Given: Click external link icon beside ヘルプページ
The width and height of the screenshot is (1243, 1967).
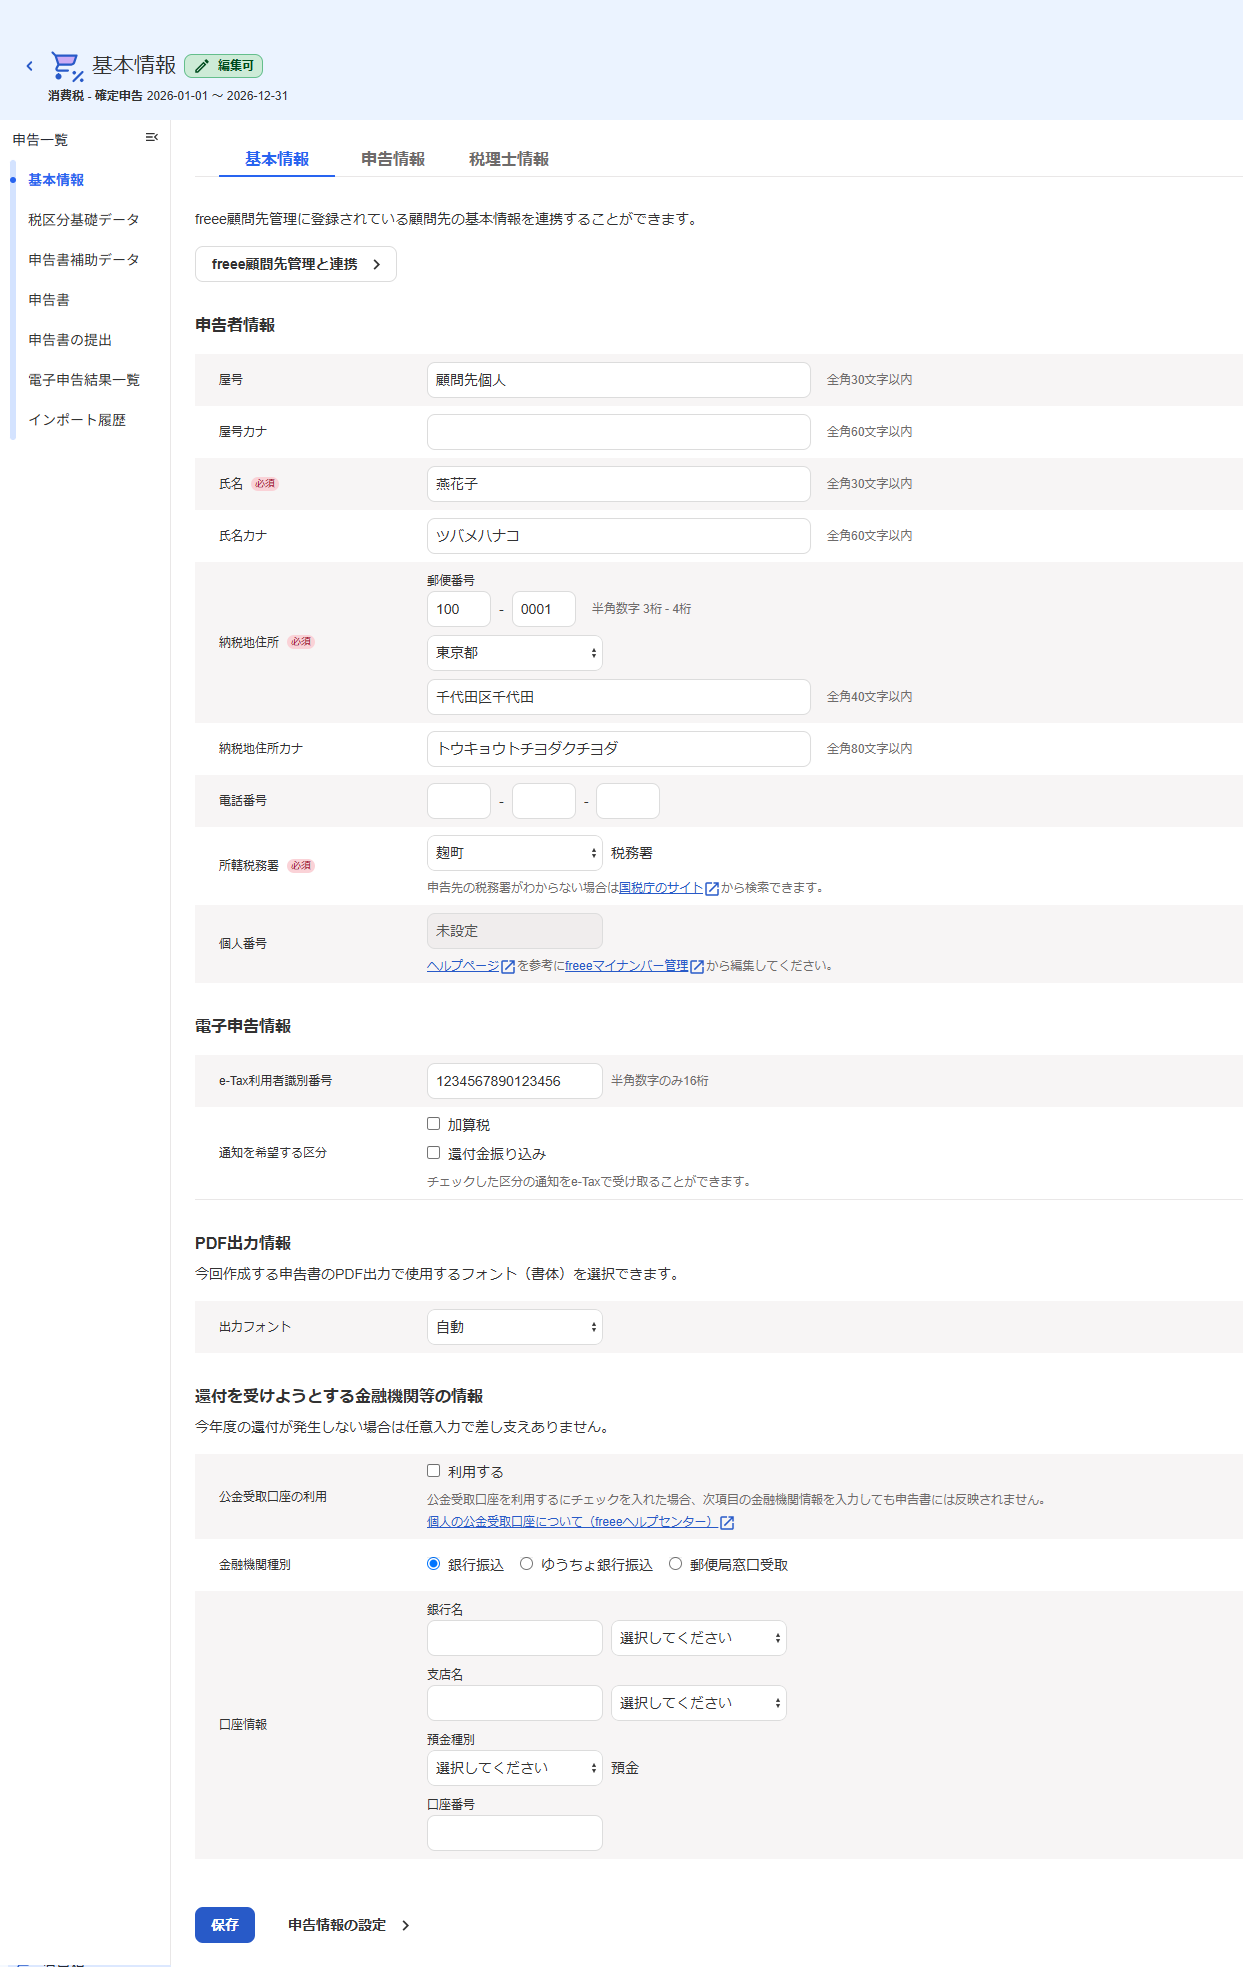Looking at the screenshot, I should [508, 966].
